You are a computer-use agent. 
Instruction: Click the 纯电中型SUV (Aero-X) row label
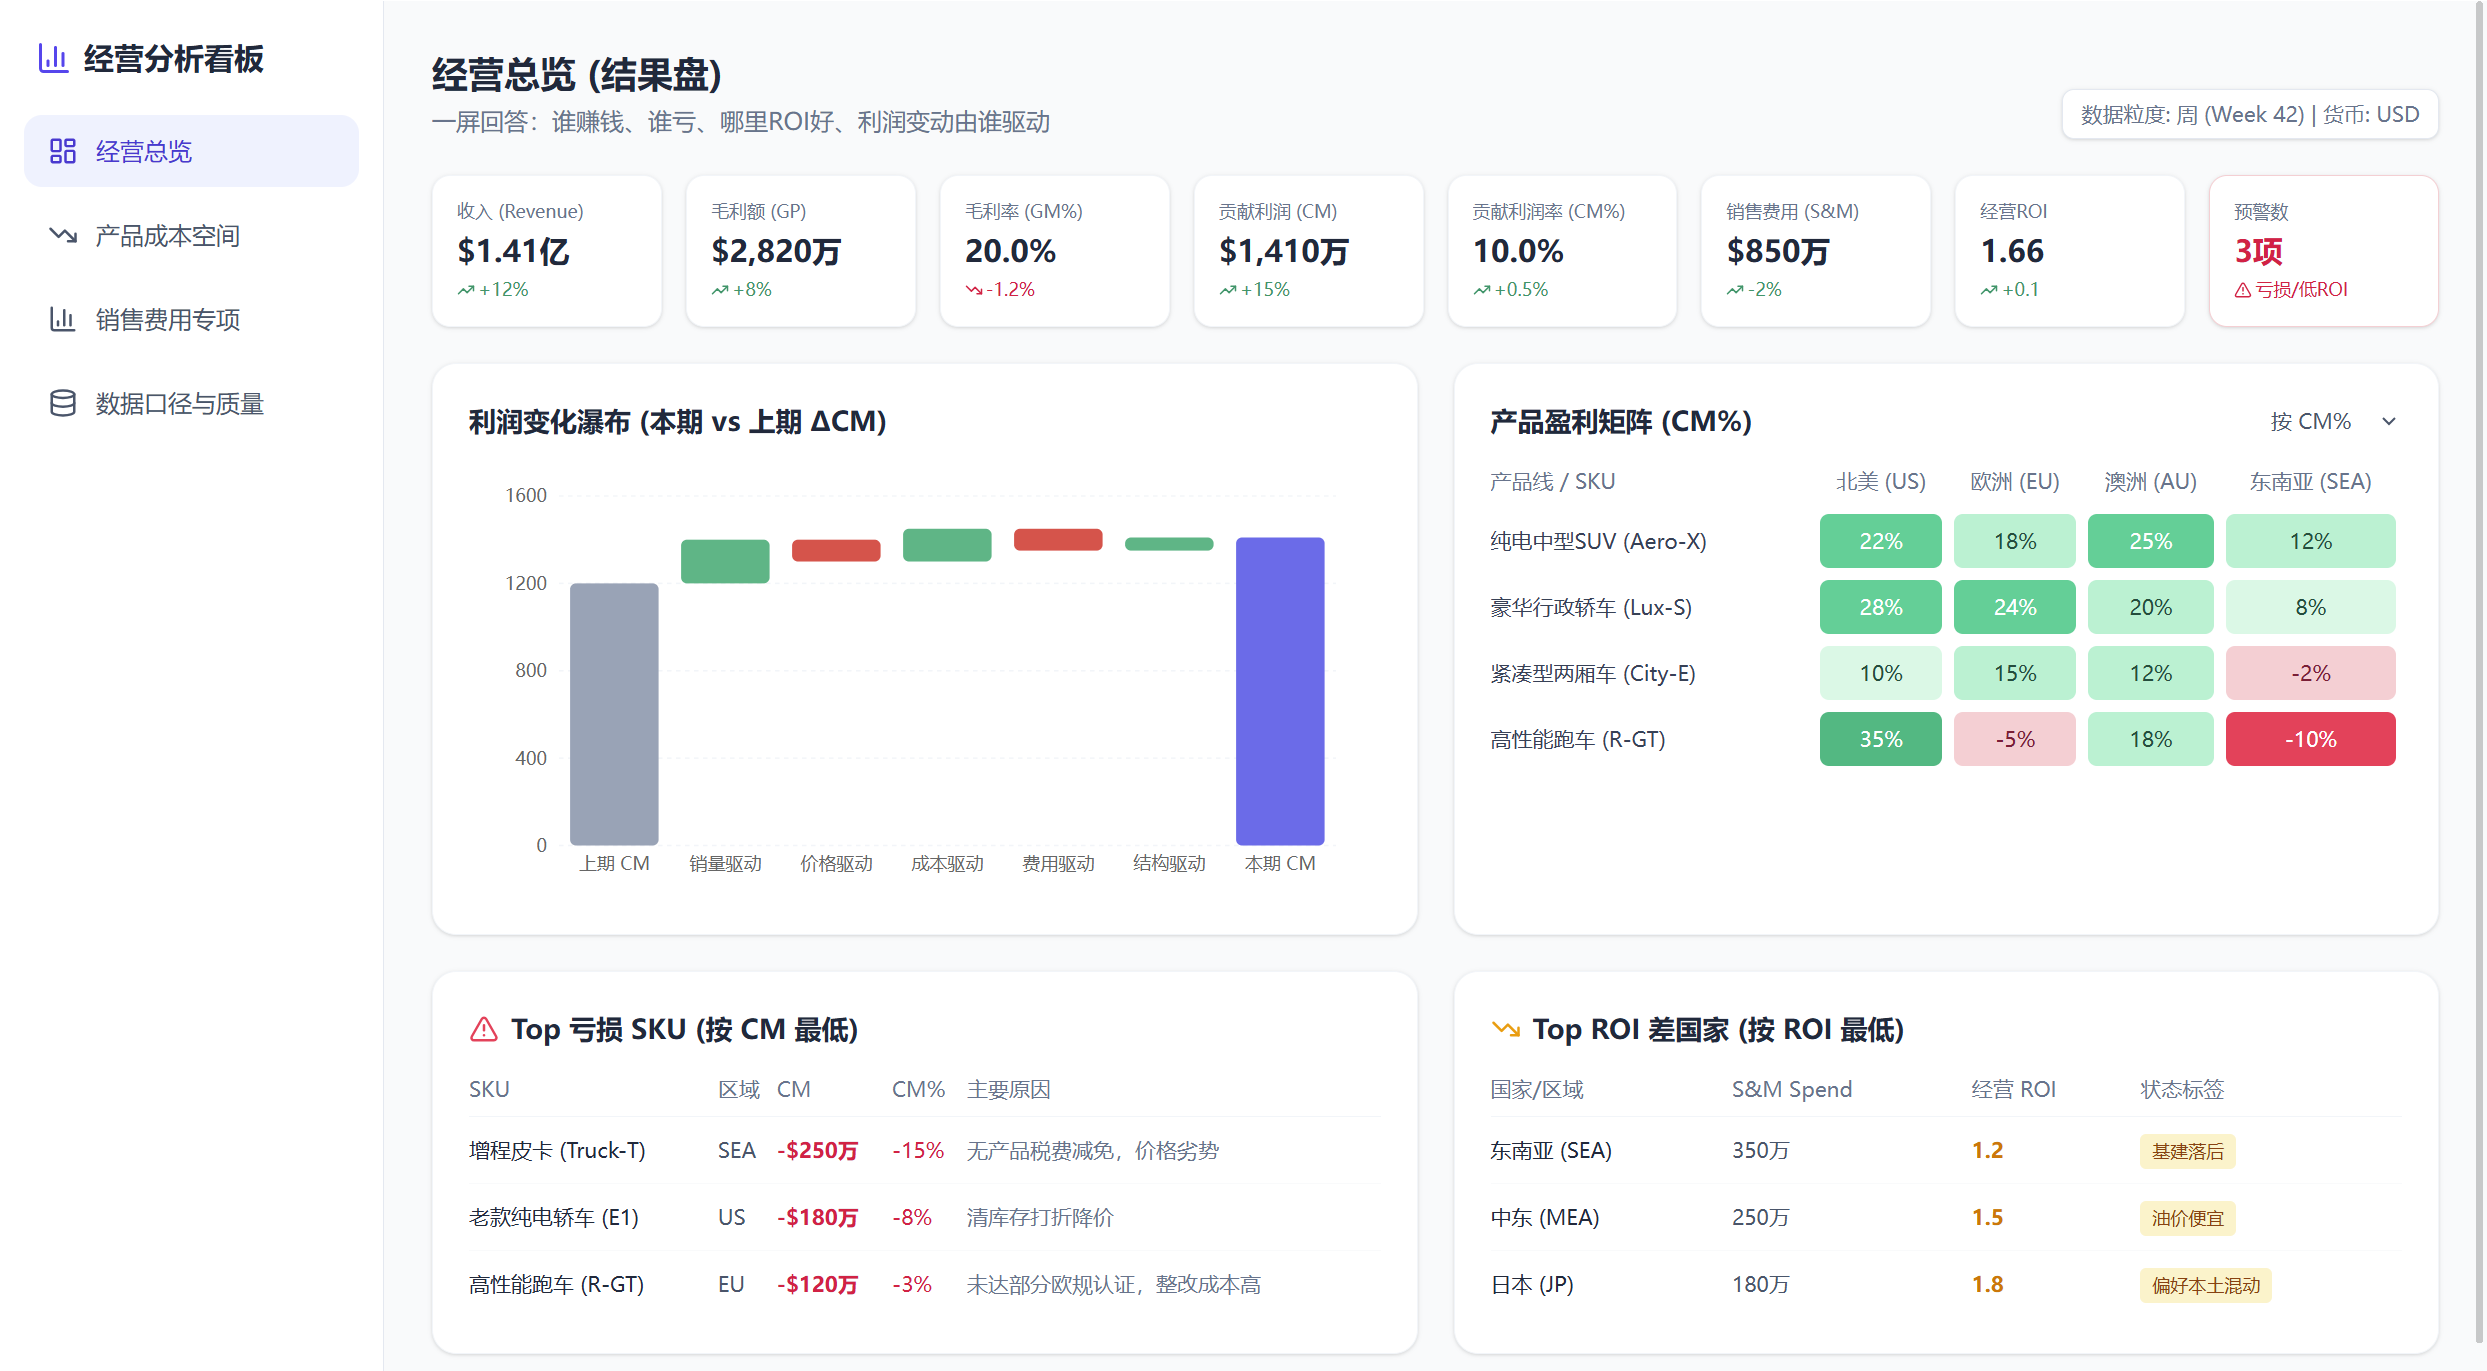(1598, 541)
